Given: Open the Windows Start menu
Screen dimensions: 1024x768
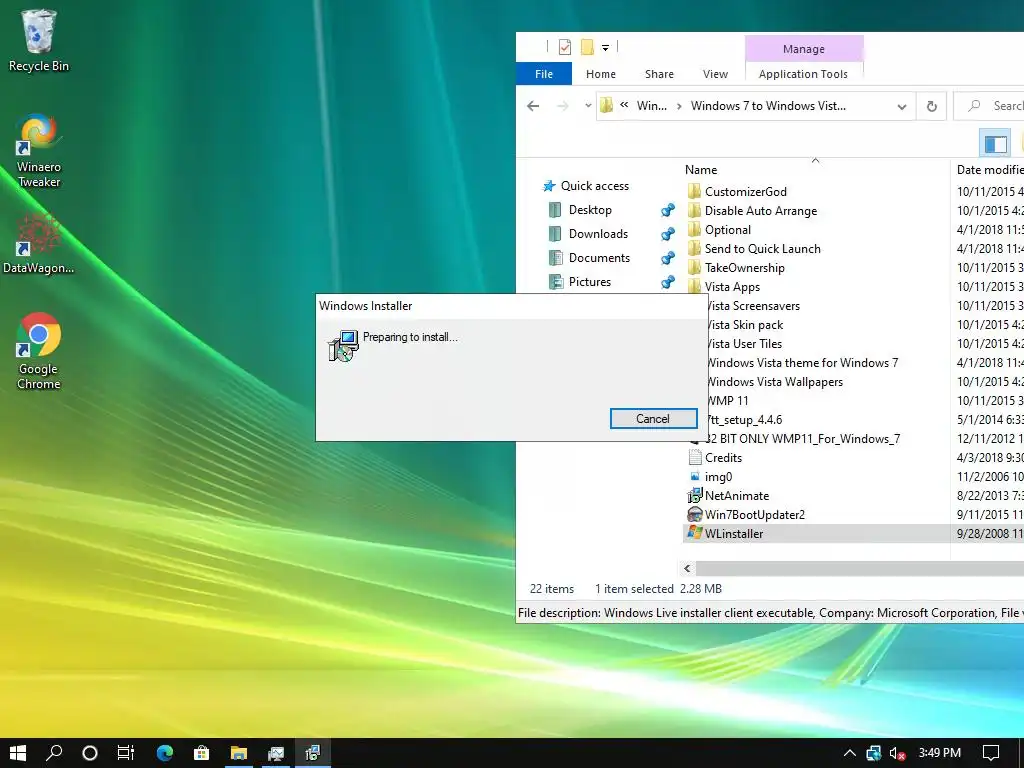Looking at the screenshot, I should pos(18,753).
